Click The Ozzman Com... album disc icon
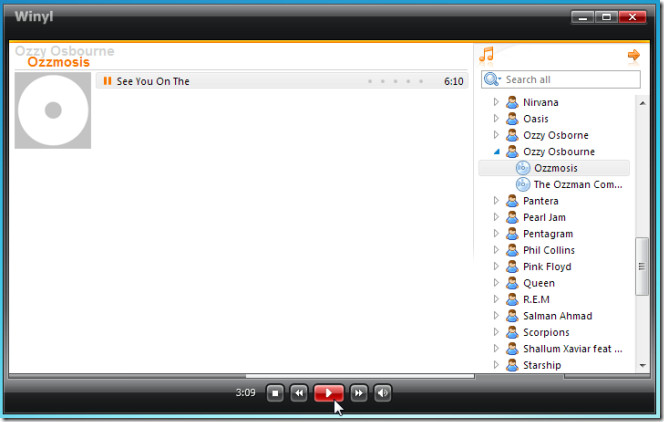The image size is (664, 422). pyautogui.click(x=523, y=185)
